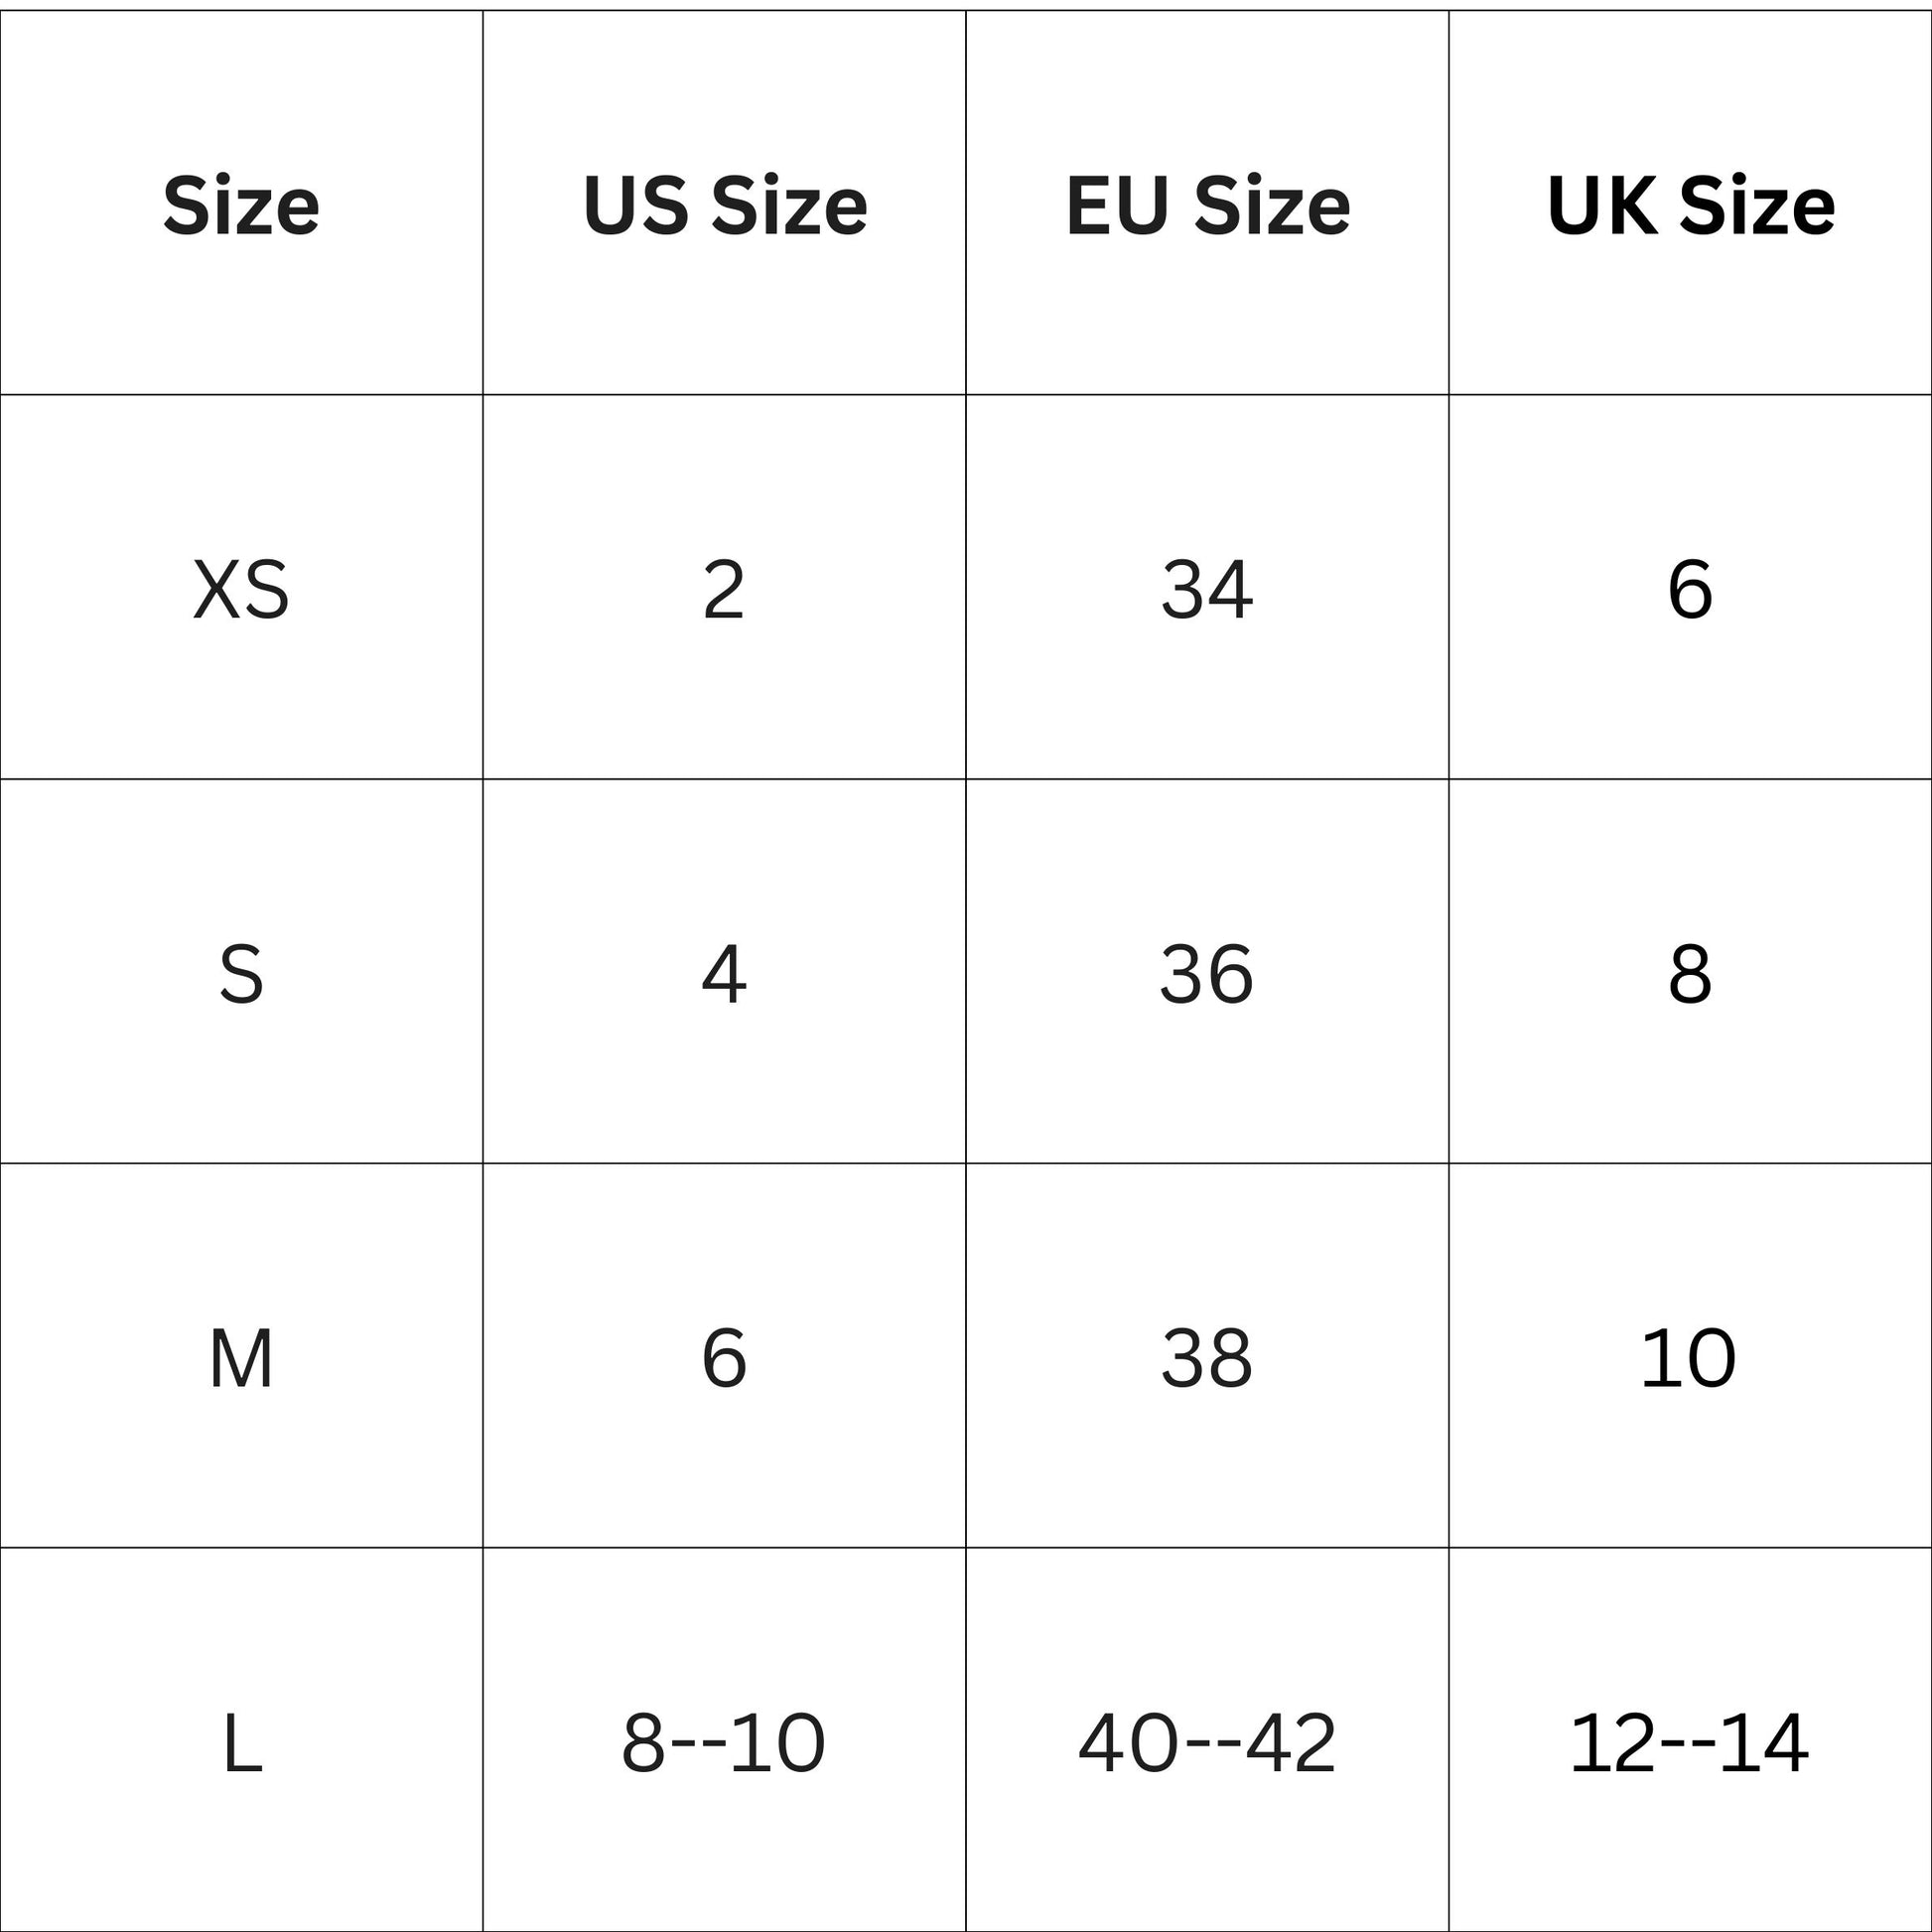Click UK size 10 cell
Screen dimensions: 1932x1932
click(1690, 1359)
